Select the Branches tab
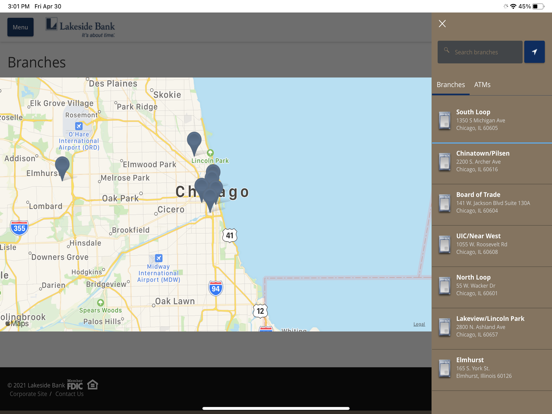 pyautogui.click(x=451, y=84)
